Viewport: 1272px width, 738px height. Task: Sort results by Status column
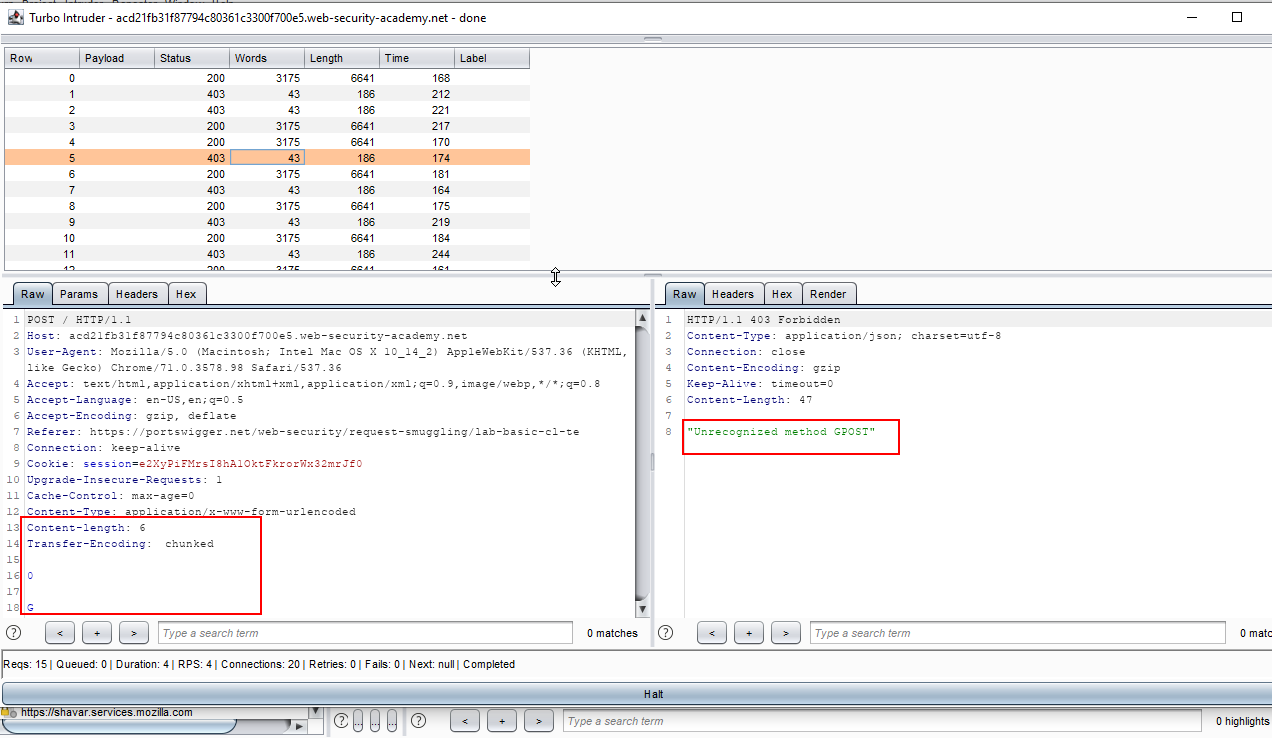point(192,58)
